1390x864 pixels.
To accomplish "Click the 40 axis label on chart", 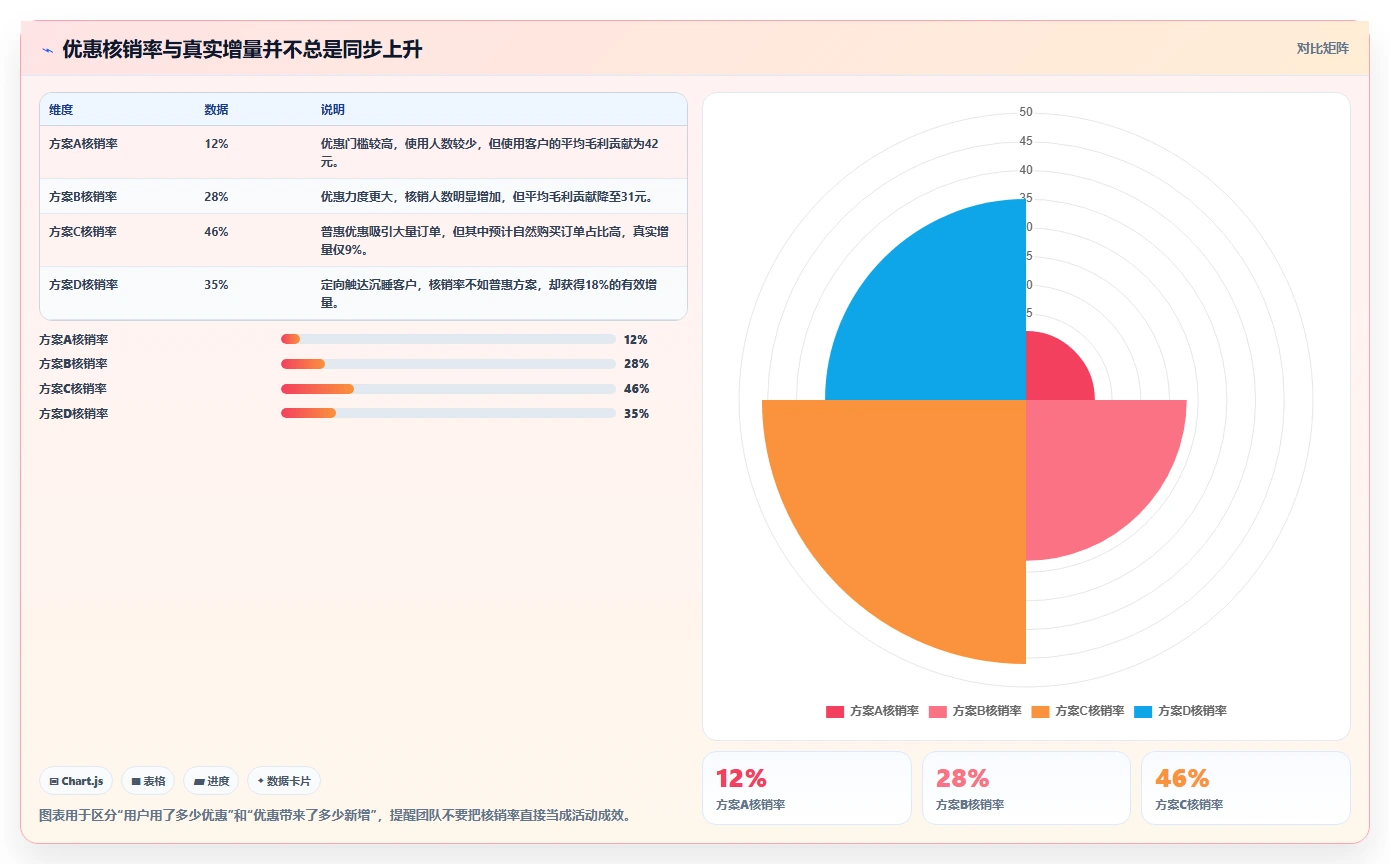I will tap(1026, 170).
